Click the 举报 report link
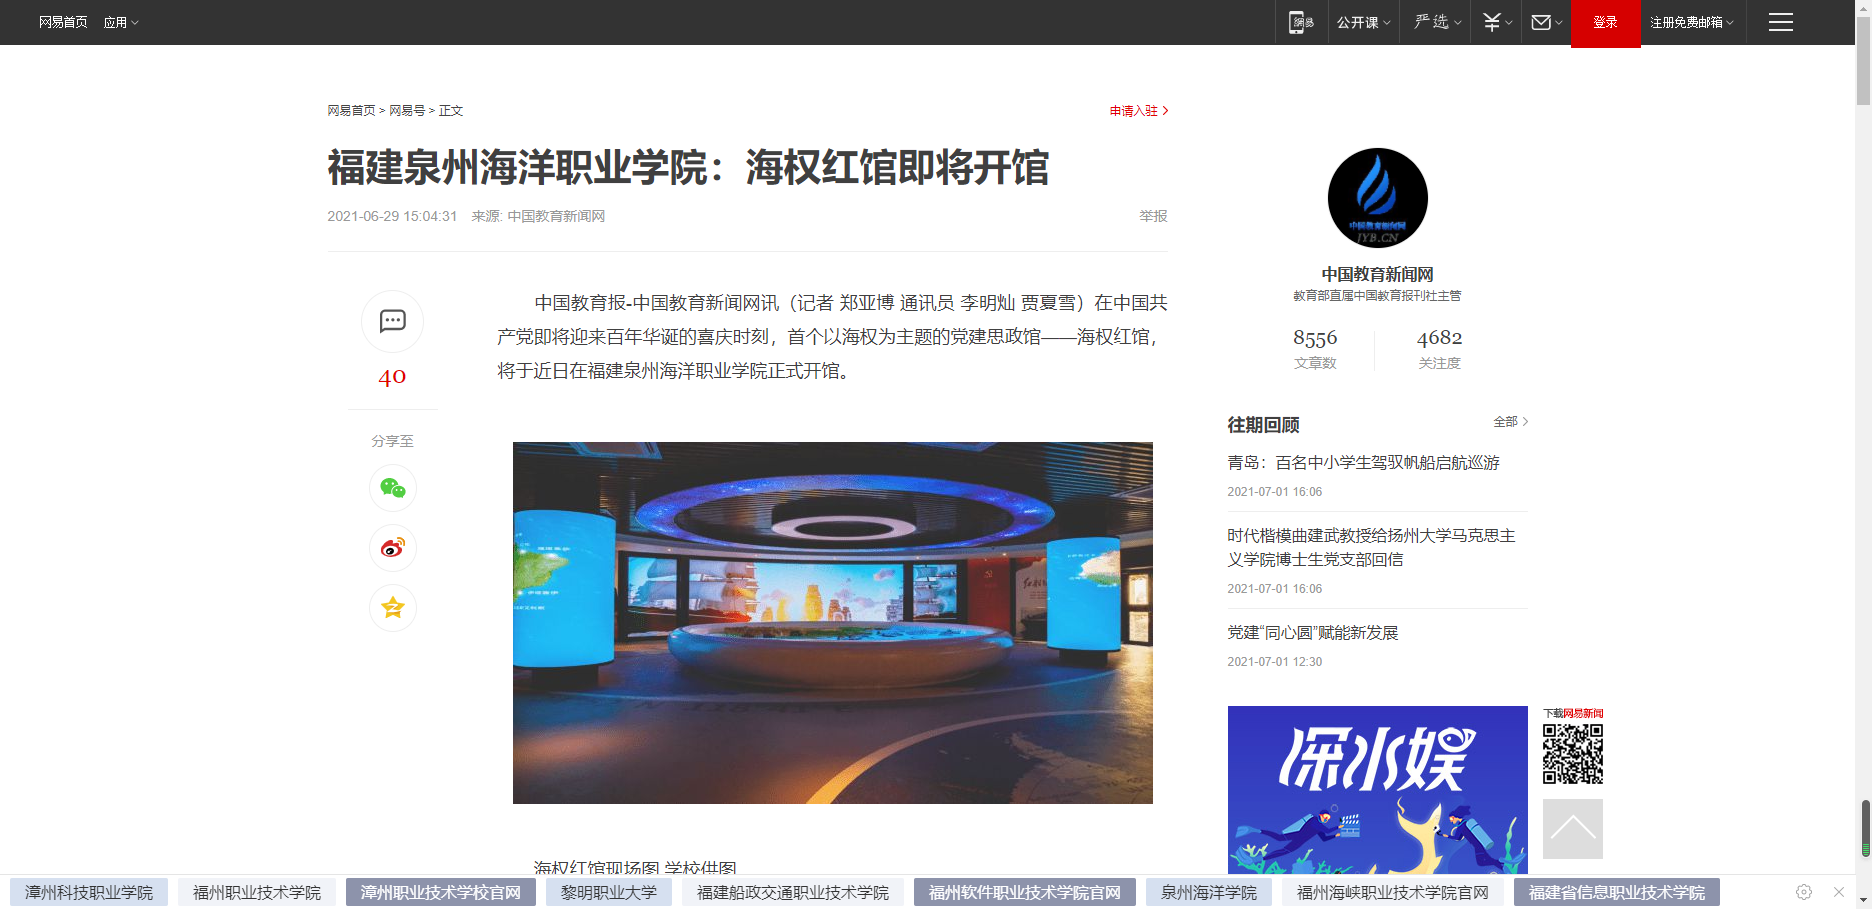This screenshot has height=909, width=1872. 1153,216
